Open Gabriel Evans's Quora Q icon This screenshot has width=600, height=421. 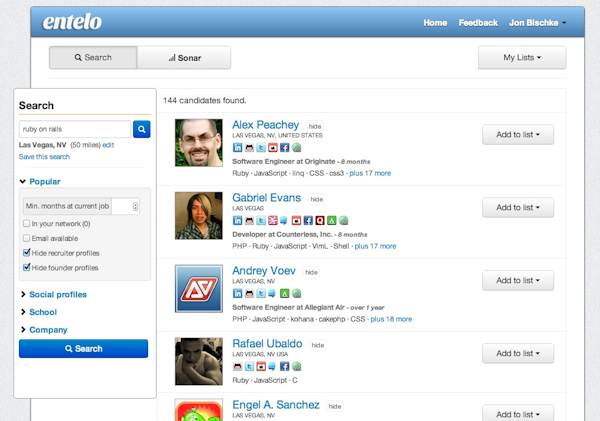(x=320, y=220)
